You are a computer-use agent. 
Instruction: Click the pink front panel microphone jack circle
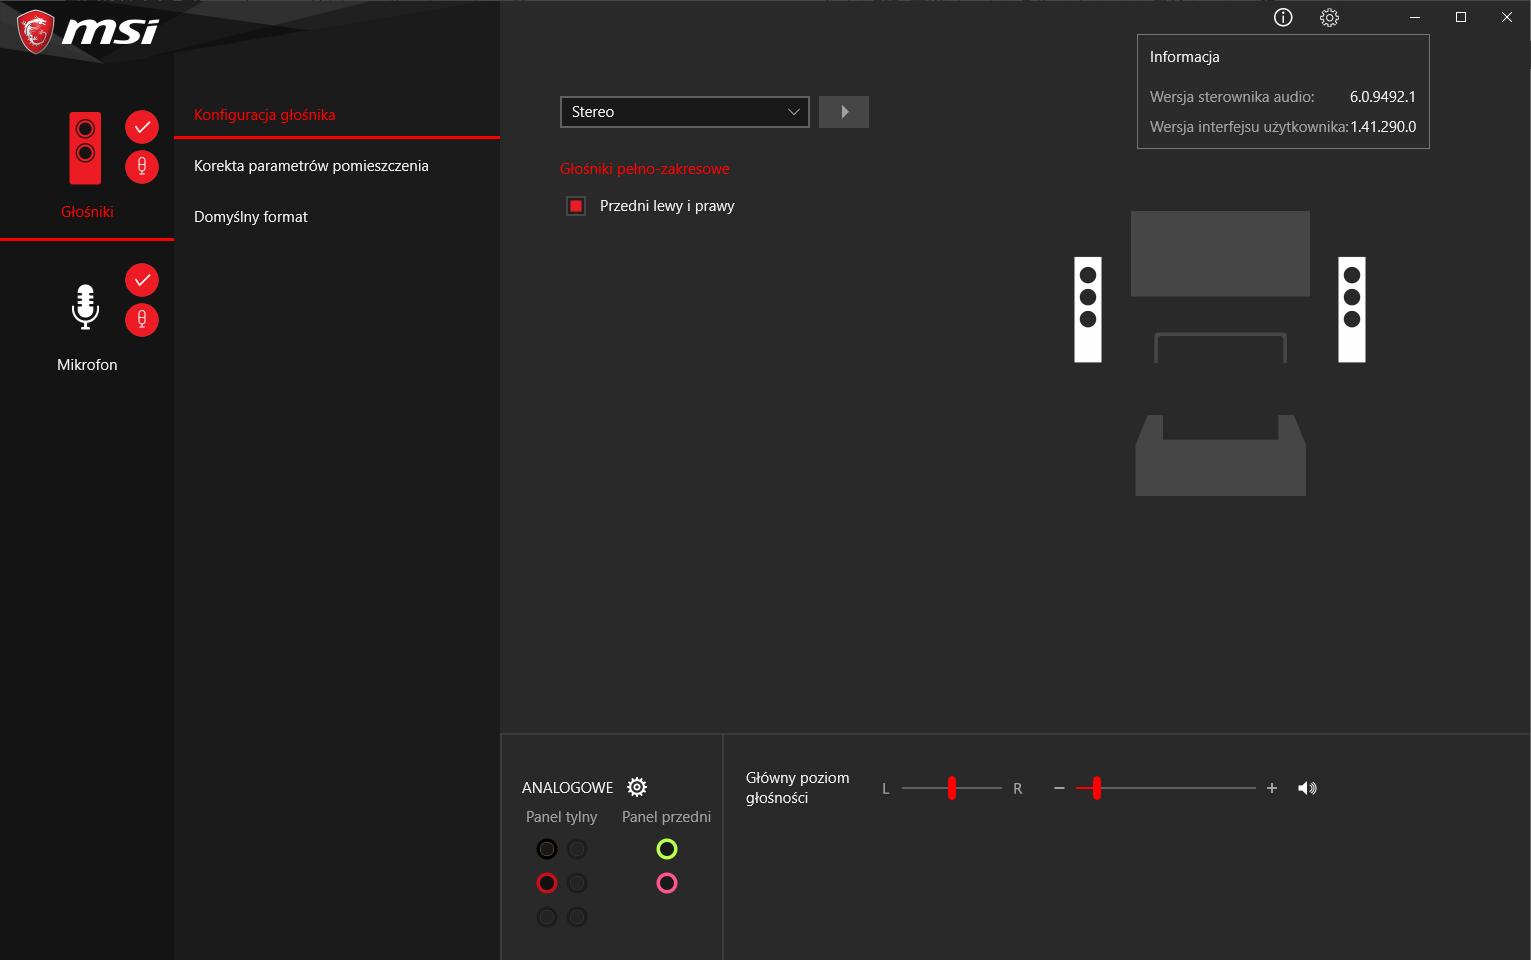[667, 882]
